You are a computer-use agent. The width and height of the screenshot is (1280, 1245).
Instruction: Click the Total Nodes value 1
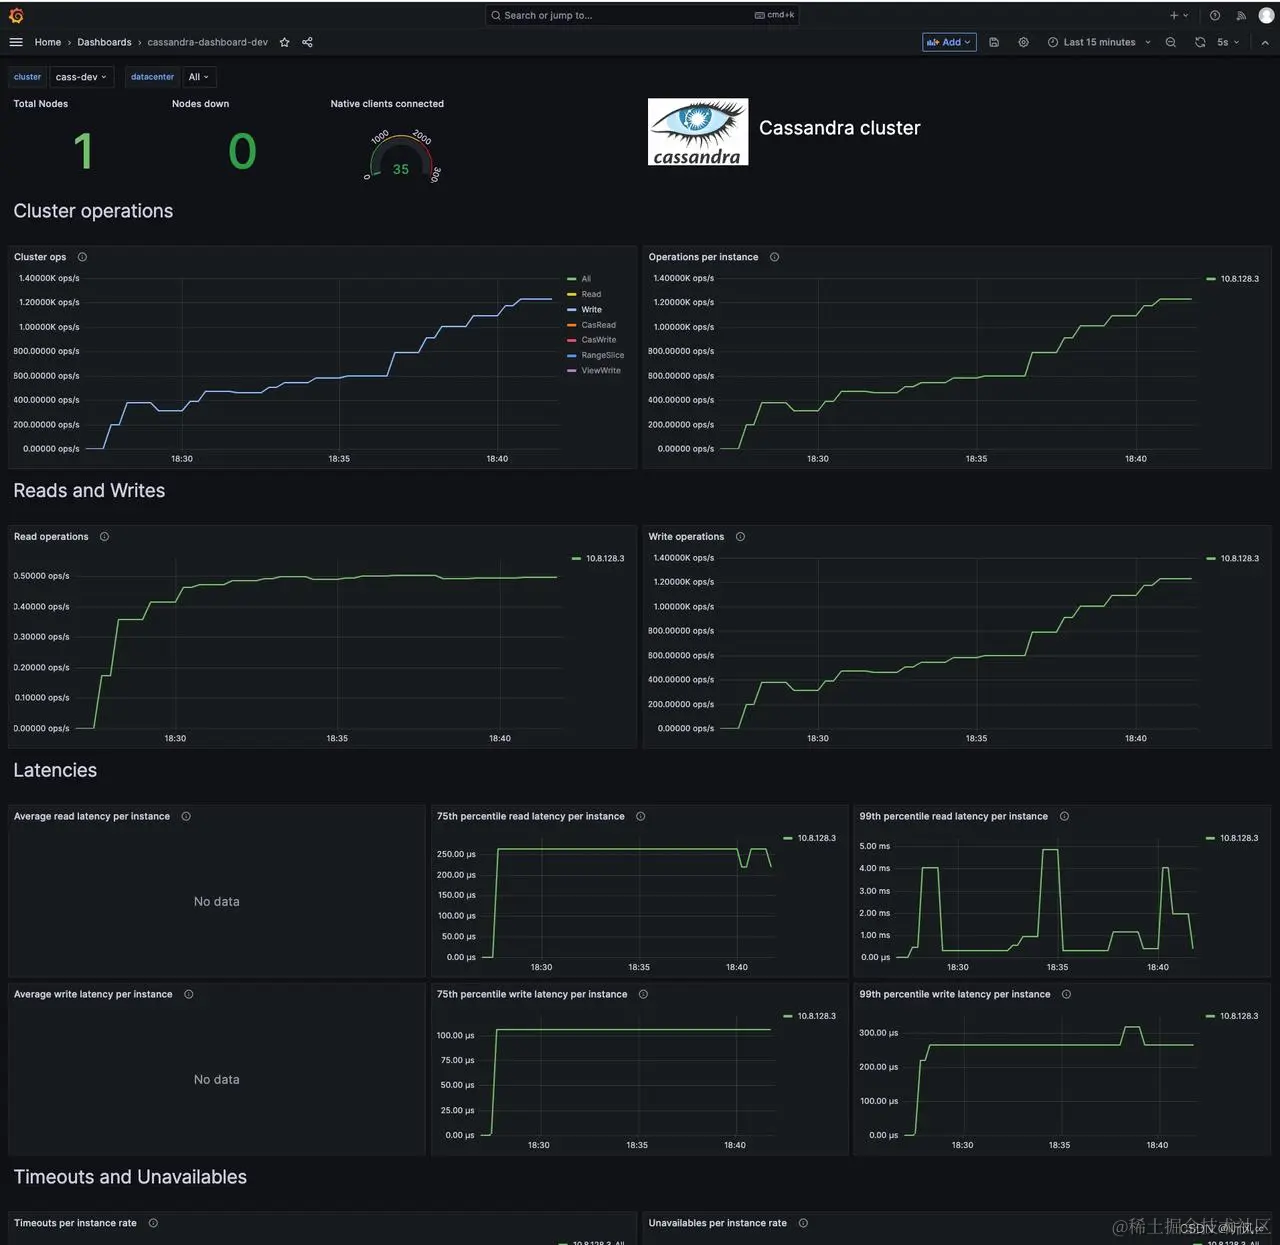[83, 152]
